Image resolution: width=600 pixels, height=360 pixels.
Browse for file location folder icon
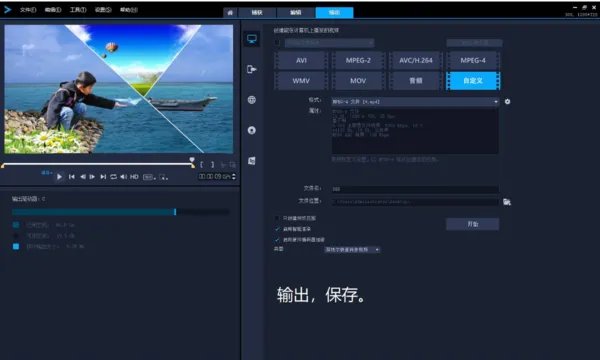(x=507, y=202)
